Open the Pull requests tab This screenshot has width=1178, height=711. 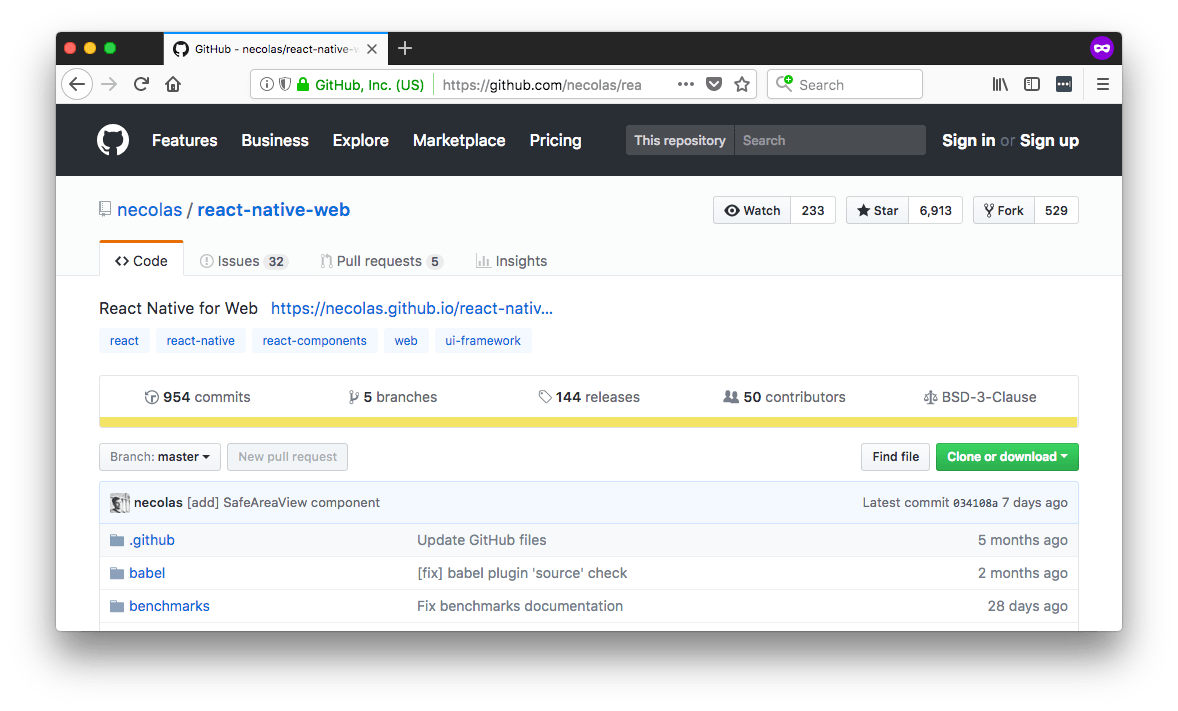pos(380,261)
